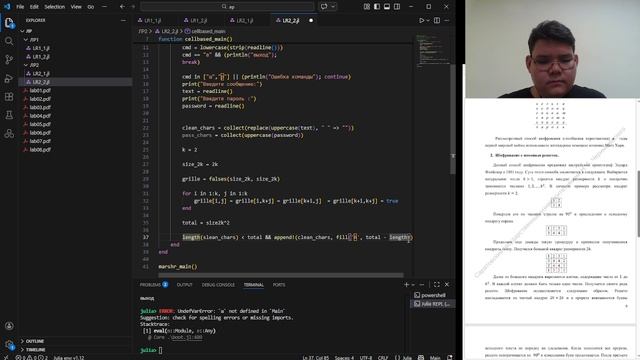
Task: Split the editor to the right
Action: (x=437, y=20)
